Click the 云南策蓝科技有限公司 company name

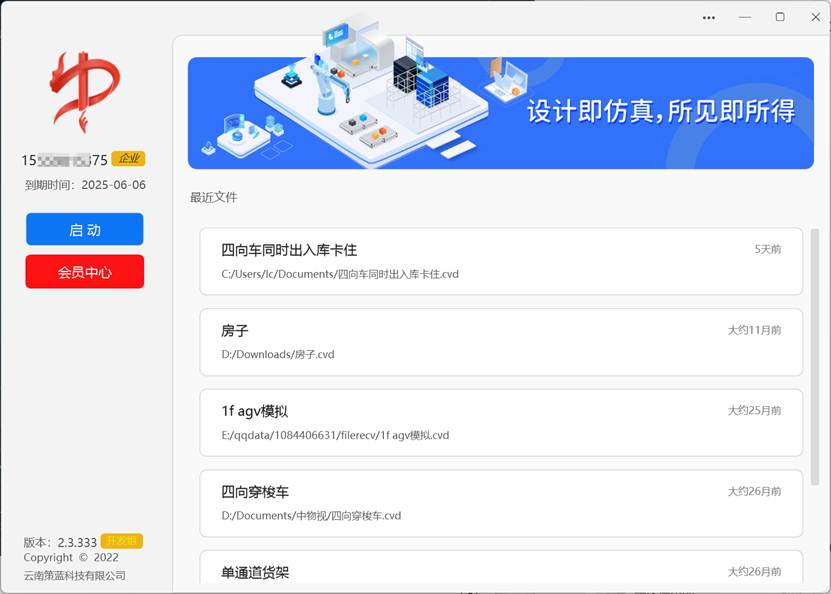point(75,575)
